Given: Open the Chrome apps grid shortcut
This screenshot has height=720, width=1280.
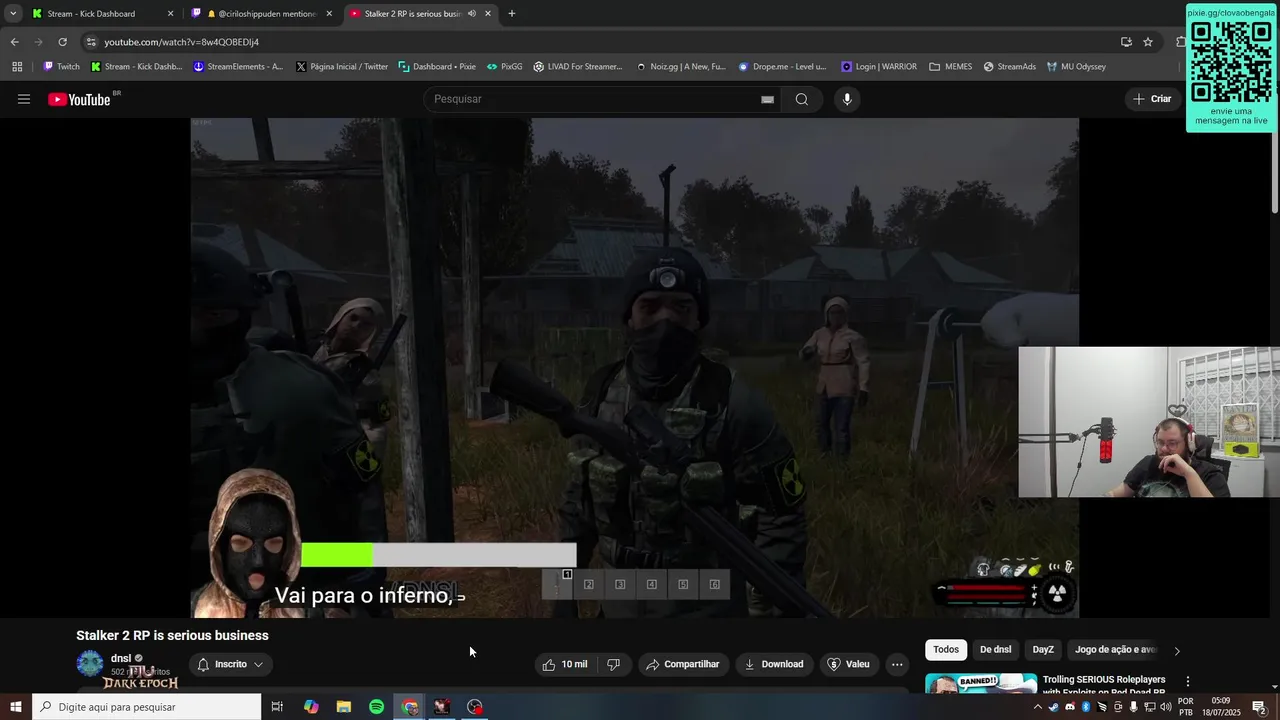Looking at the screenshot, I should tap(17, 67).
